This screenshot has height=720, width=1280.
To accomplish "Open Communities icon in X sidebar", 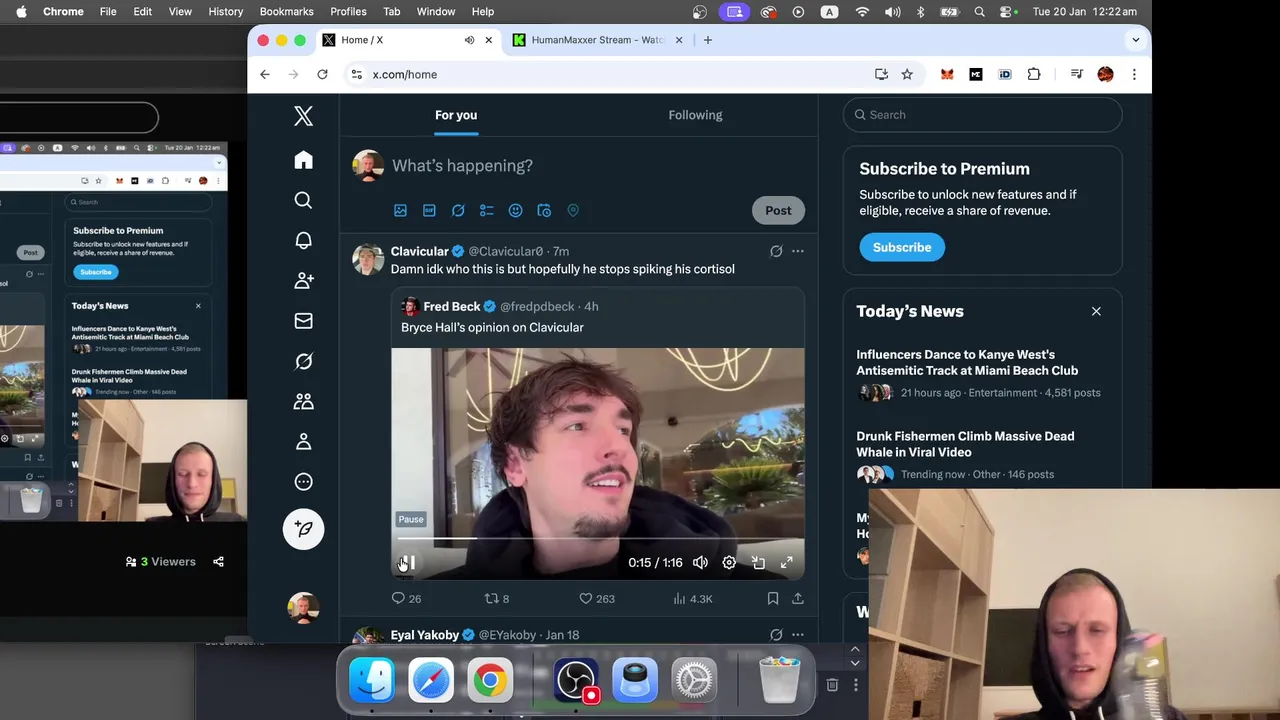I will click(x=303, y=401).
